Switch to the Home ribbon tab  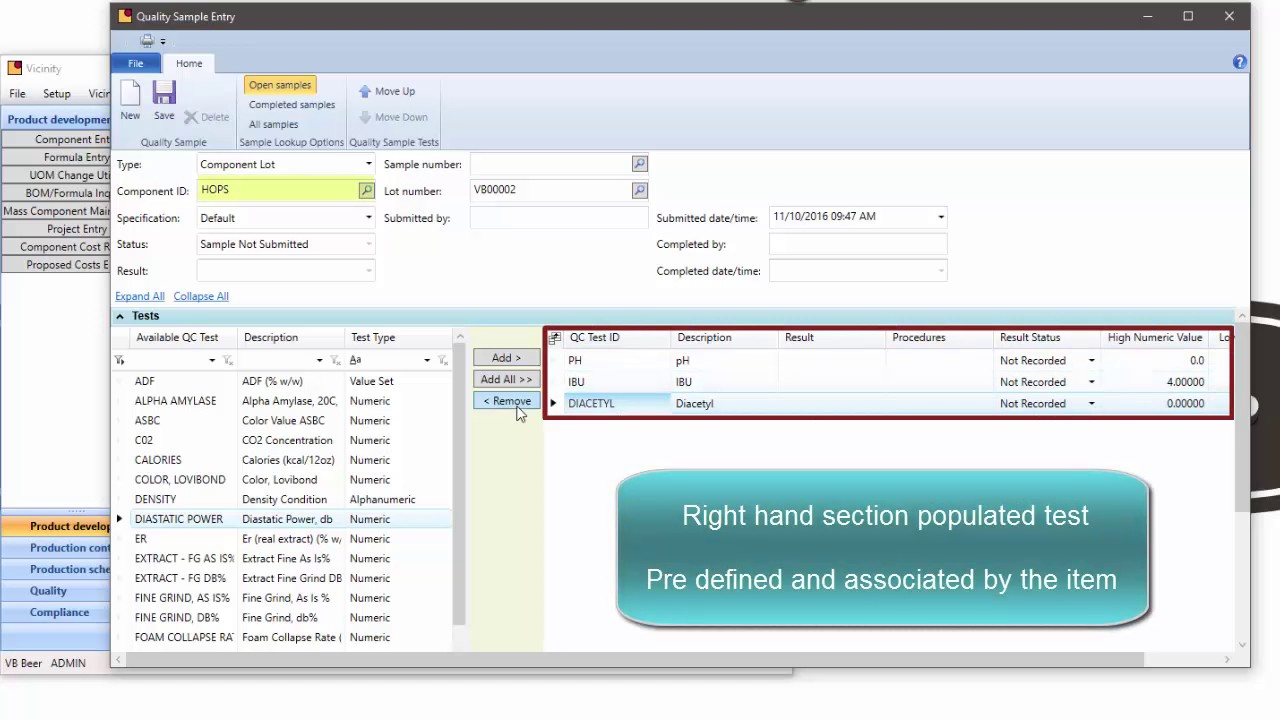189,63
